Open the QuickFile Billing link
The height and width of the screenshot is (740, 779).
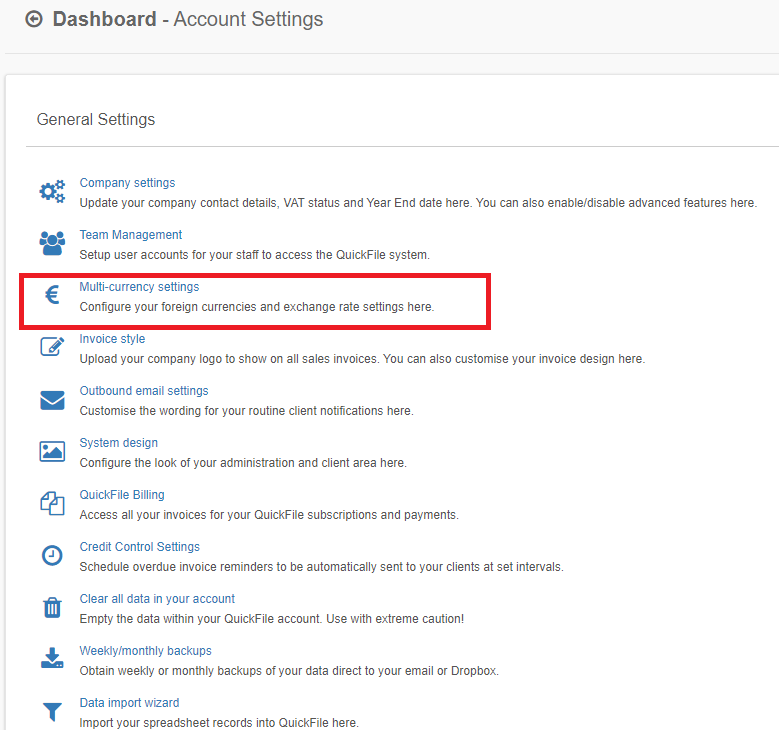coord(122,495)
